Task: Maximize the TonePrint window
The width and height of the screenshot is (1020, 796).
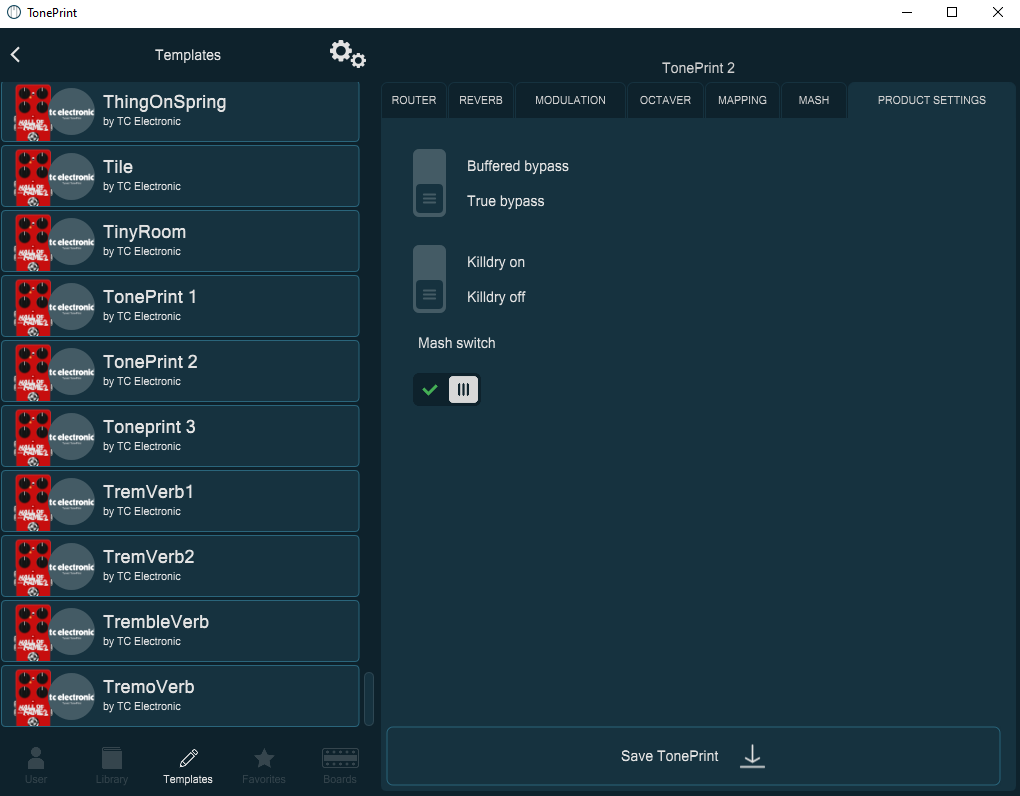Action: pos(952,12)
